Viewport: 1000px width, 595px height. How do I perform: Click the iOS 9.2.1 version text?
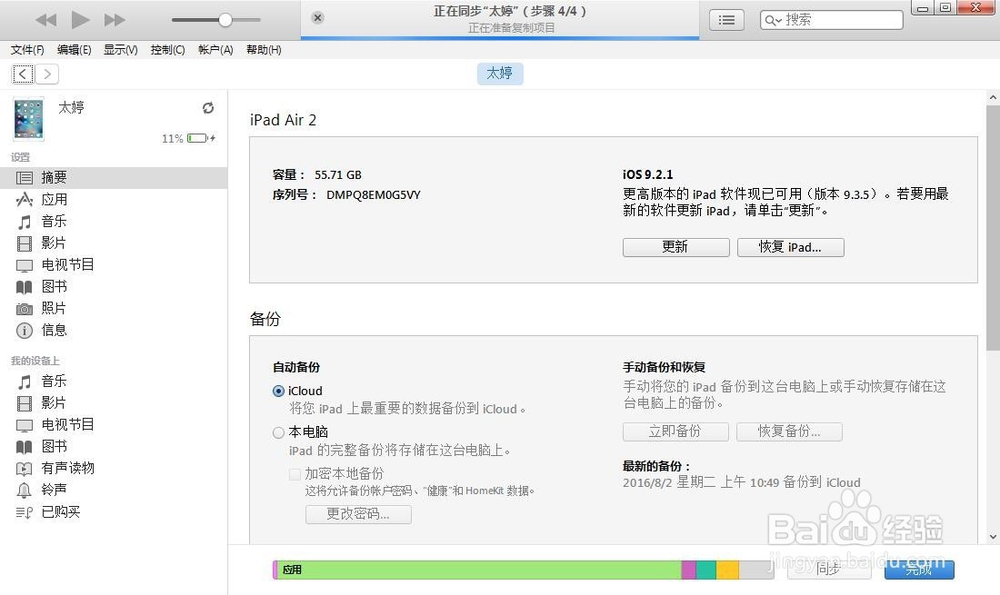[x=648, y=175]
